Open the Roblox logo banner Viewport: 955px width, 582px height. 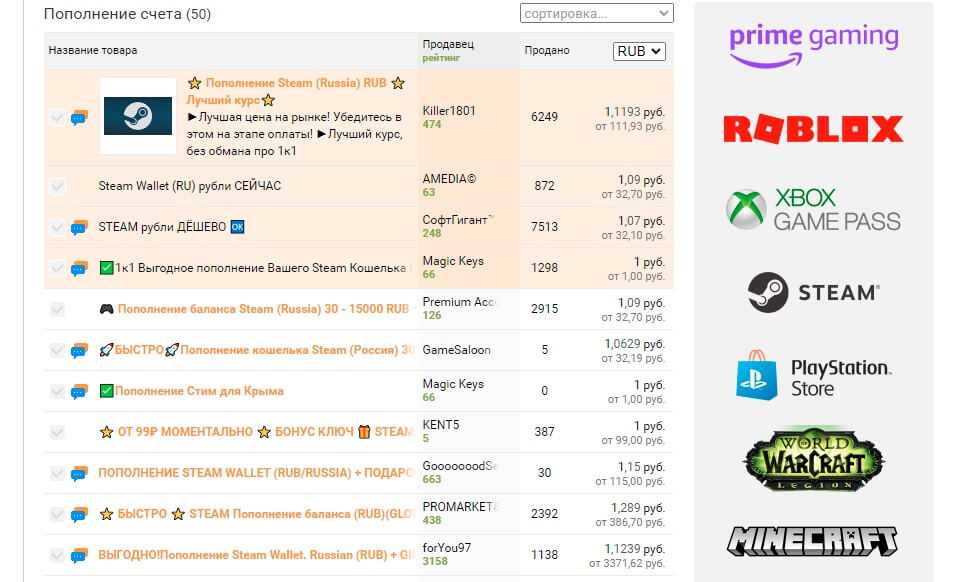(813, 129)
